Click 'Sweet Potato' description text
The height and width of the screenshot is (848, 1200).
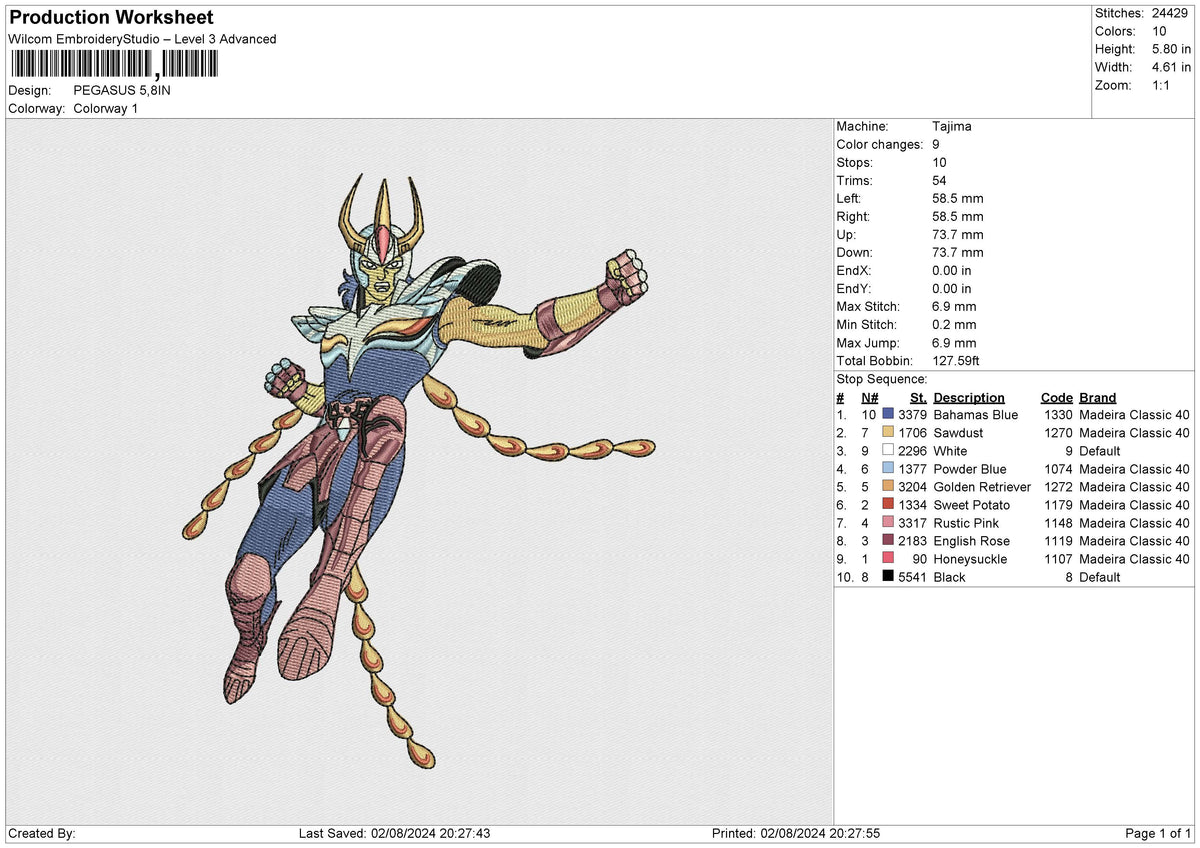tap(971, 505)
